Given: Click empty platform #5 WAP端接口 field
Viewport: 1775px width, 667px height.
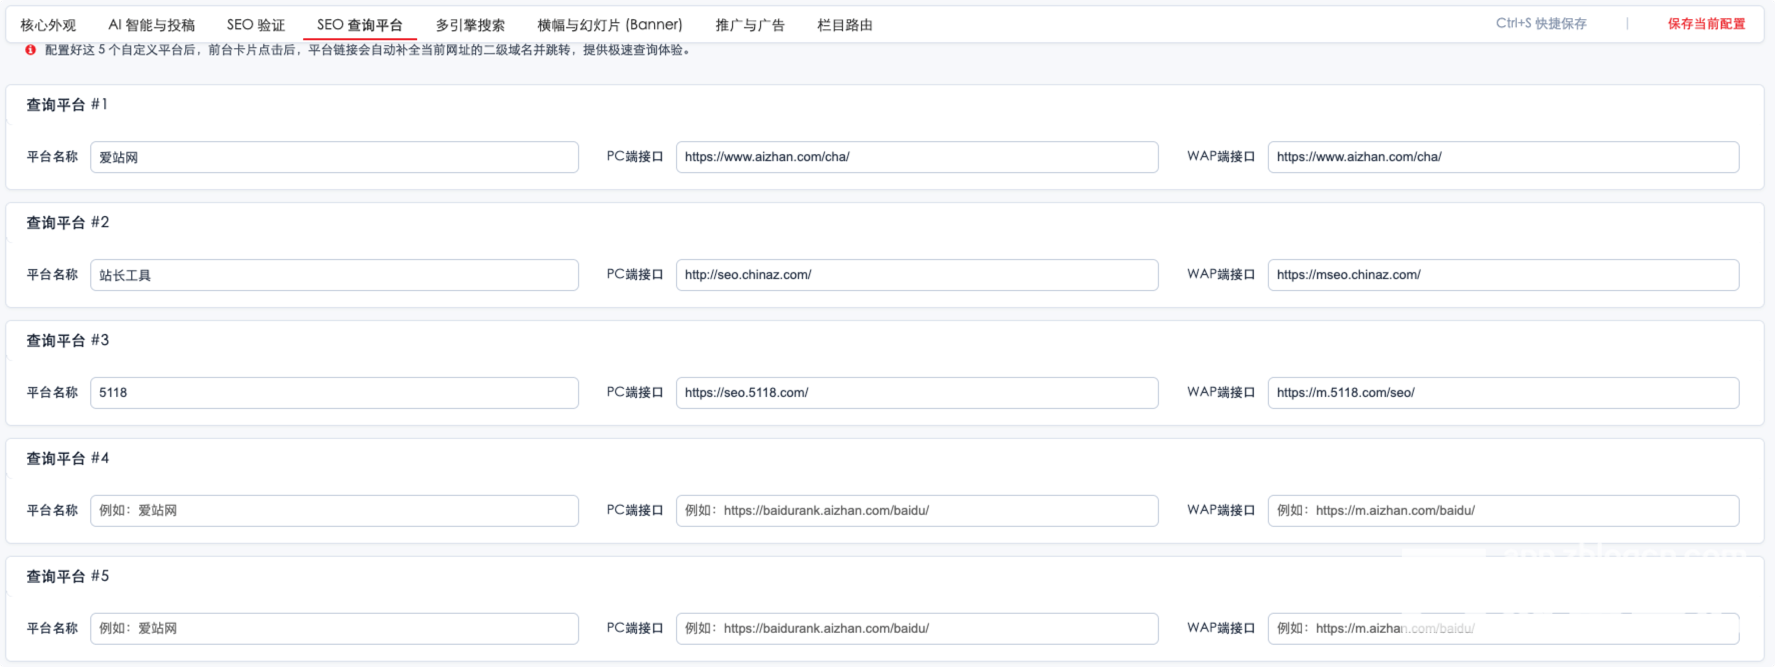Looking at the screenshot, I should pos(1503,629).
